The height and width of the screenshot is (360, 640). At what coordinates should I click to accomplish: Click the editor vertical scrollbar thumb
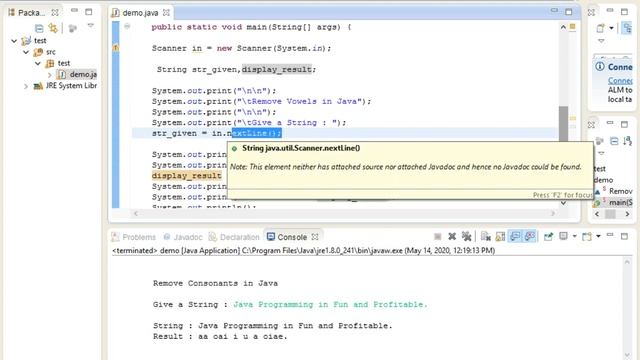click(x=563, y=124)
